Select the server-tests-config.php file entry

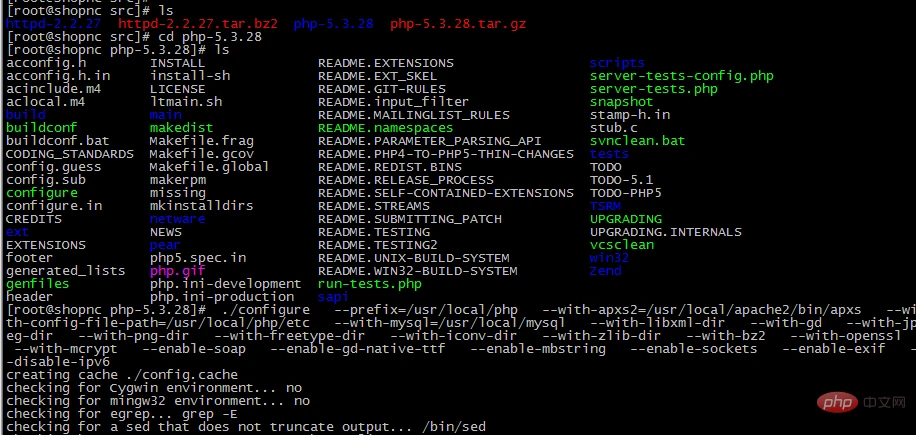pos(682,75)
